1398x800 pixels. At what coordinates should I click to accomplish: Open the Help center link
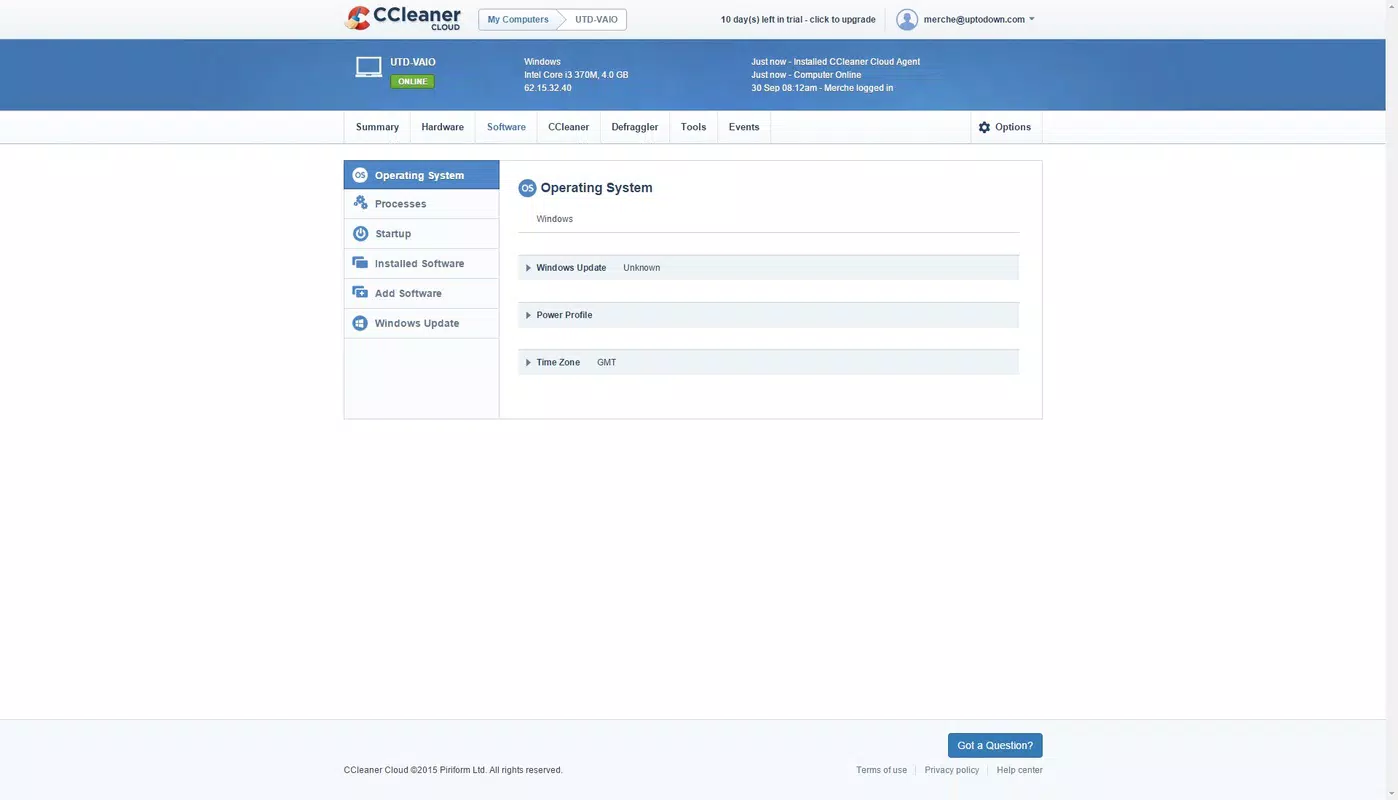1019,770
